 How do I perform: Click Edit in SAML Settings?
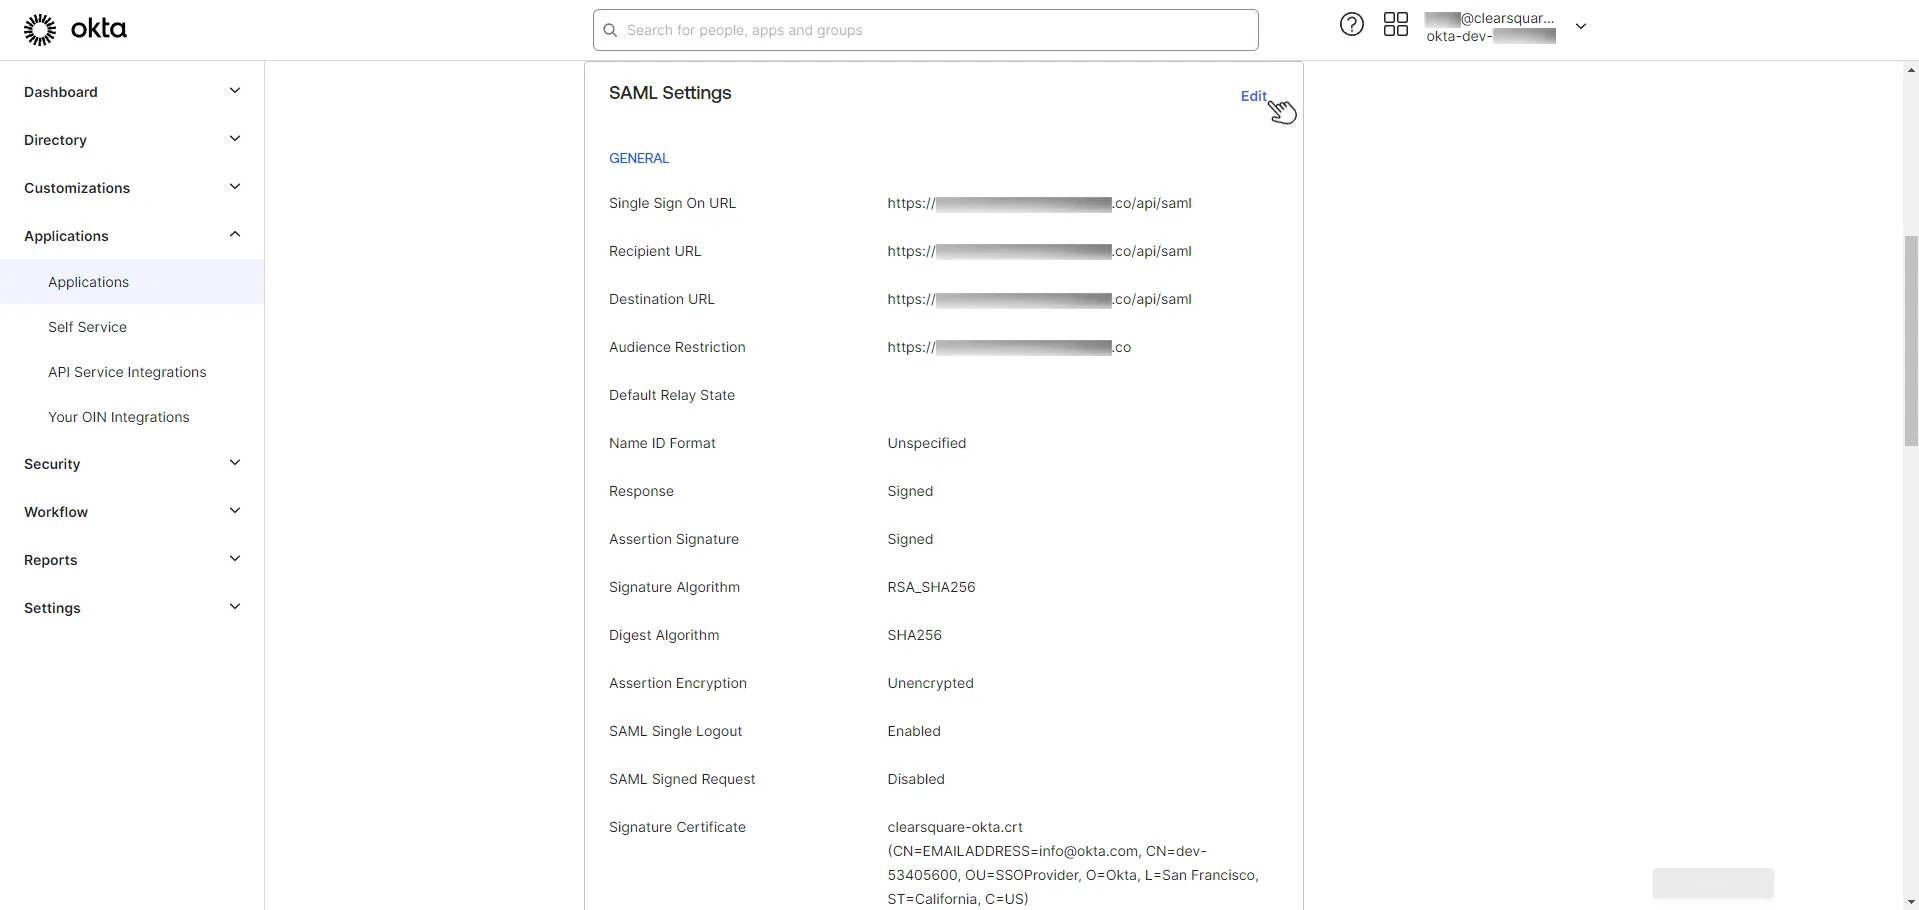(x=1253, y=96)
